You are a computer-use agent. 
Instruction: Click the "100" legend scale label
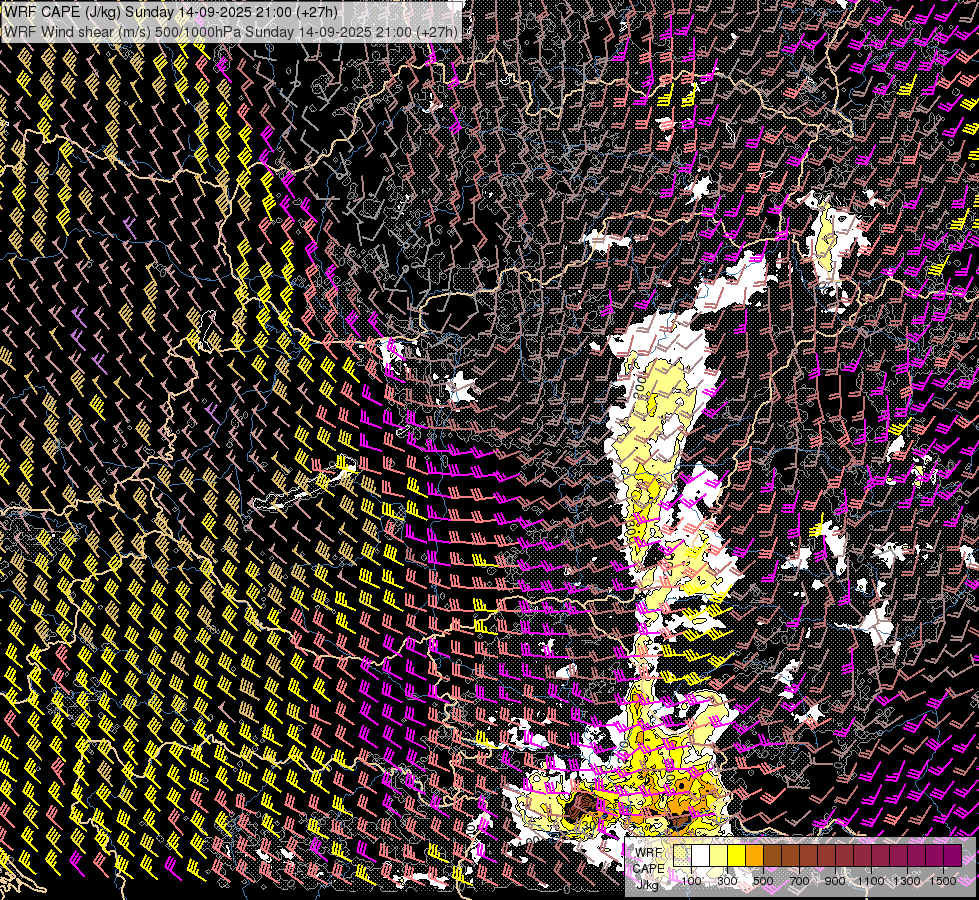tap(691, 880)
